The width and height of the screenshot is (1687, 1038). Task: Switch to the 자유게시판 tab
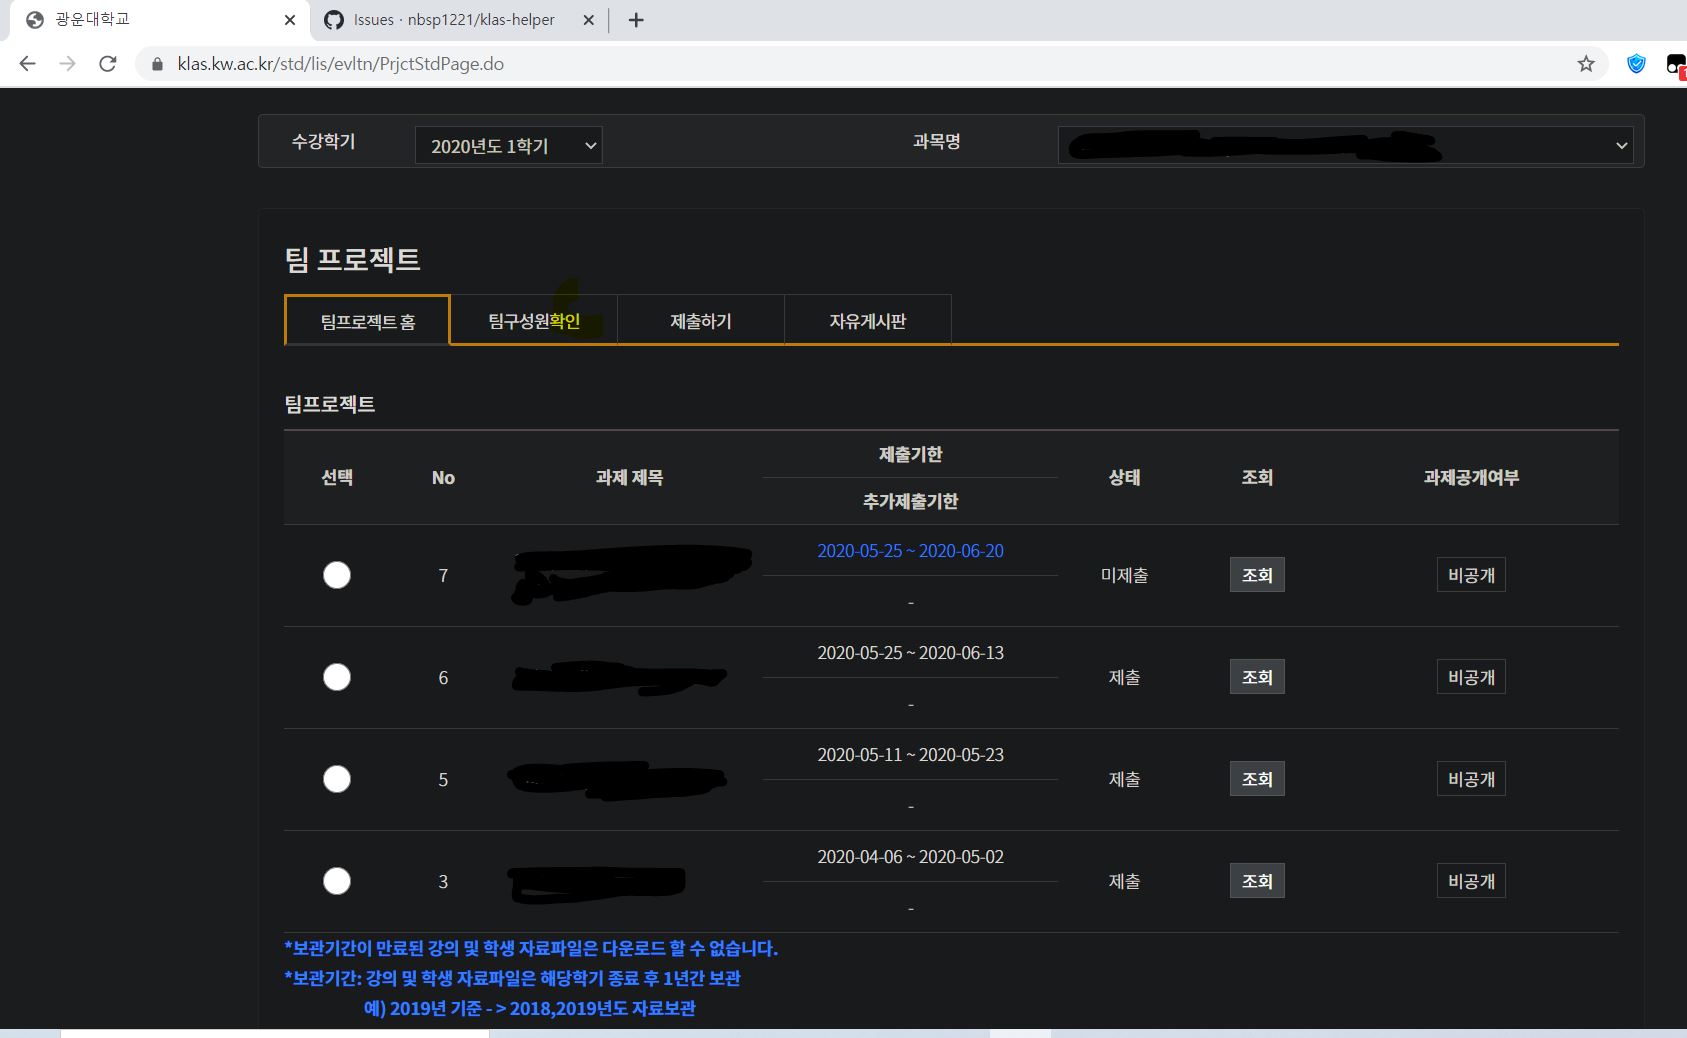click(x=867, y=320)
